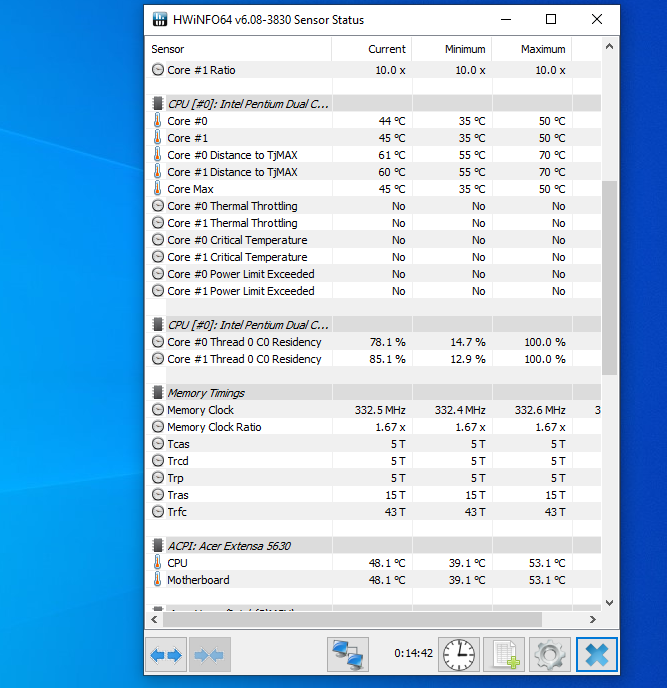Click the ACPI CPU thermometer icon
Image resolution: width=667 pixels, height=688 pixels.
[x=157, y=562]
